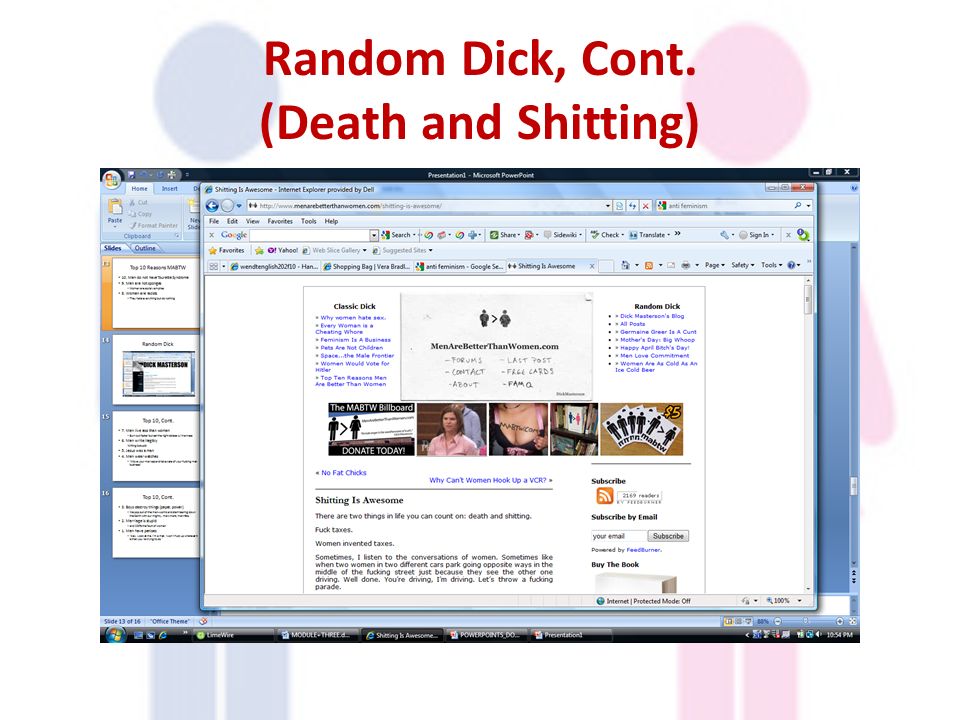Screen dimensions: 960x720
Task: Click the Internet Explorer back arrow button
Action: pyautogui.click(x=212, y=206)
